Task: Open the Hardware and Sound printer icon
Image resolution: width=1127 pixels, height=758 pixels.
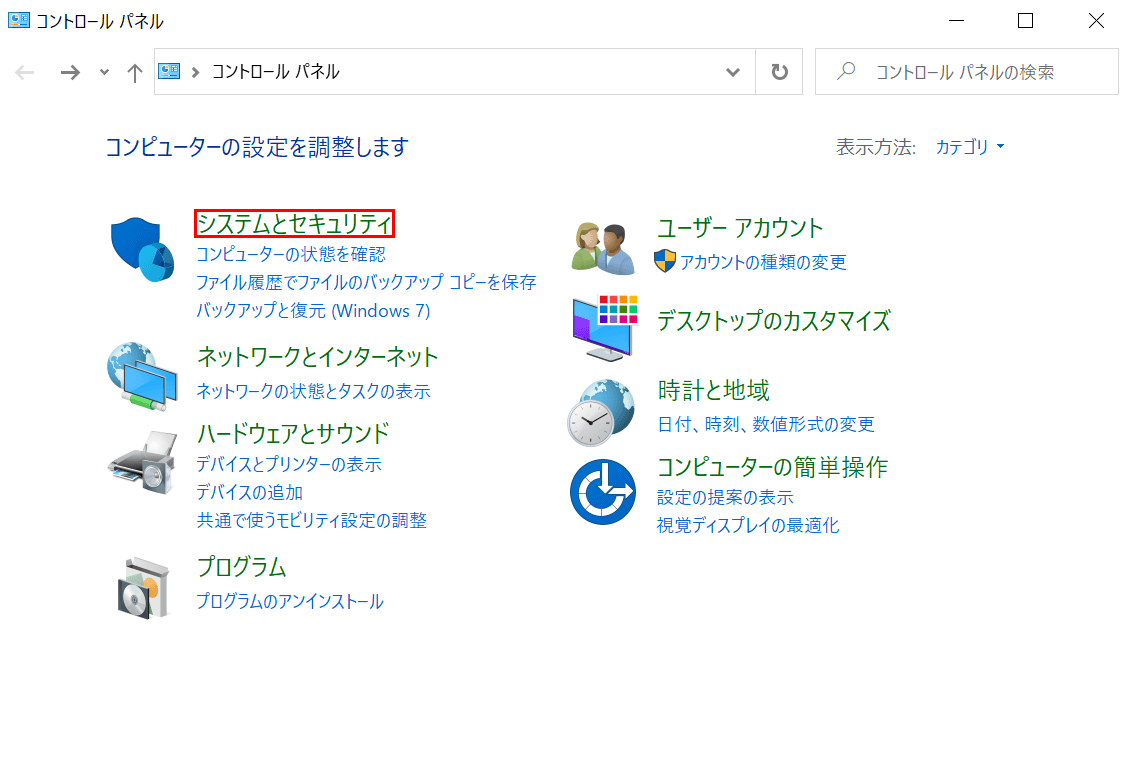Action: [142, 462]
